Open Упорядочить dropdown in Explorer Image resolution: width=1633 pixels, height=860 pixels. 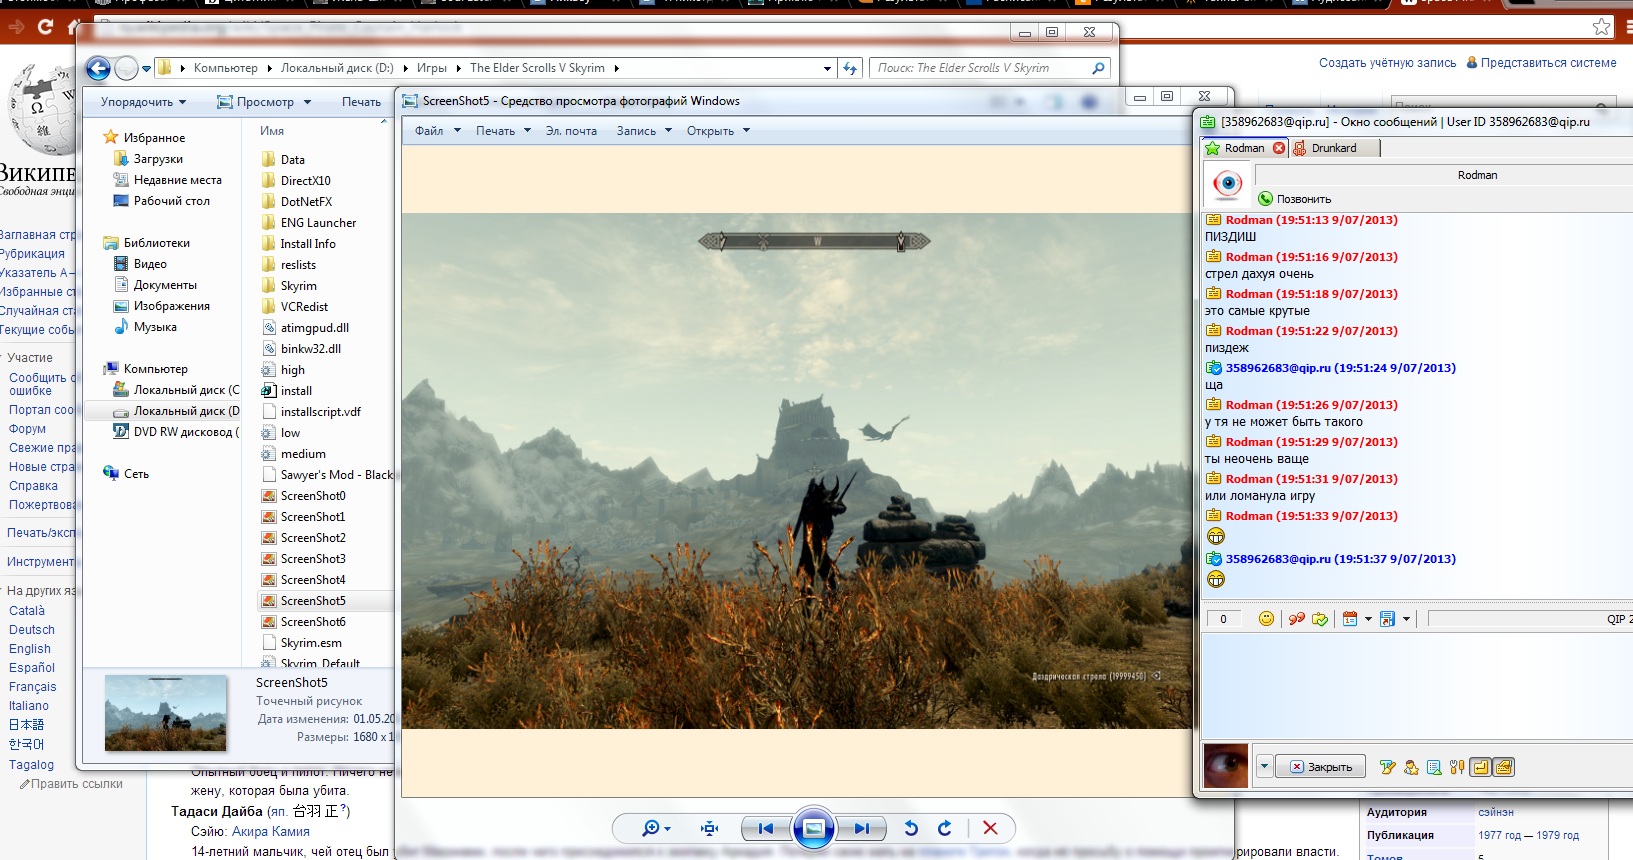pyautogui.click(x=144, y=102)
